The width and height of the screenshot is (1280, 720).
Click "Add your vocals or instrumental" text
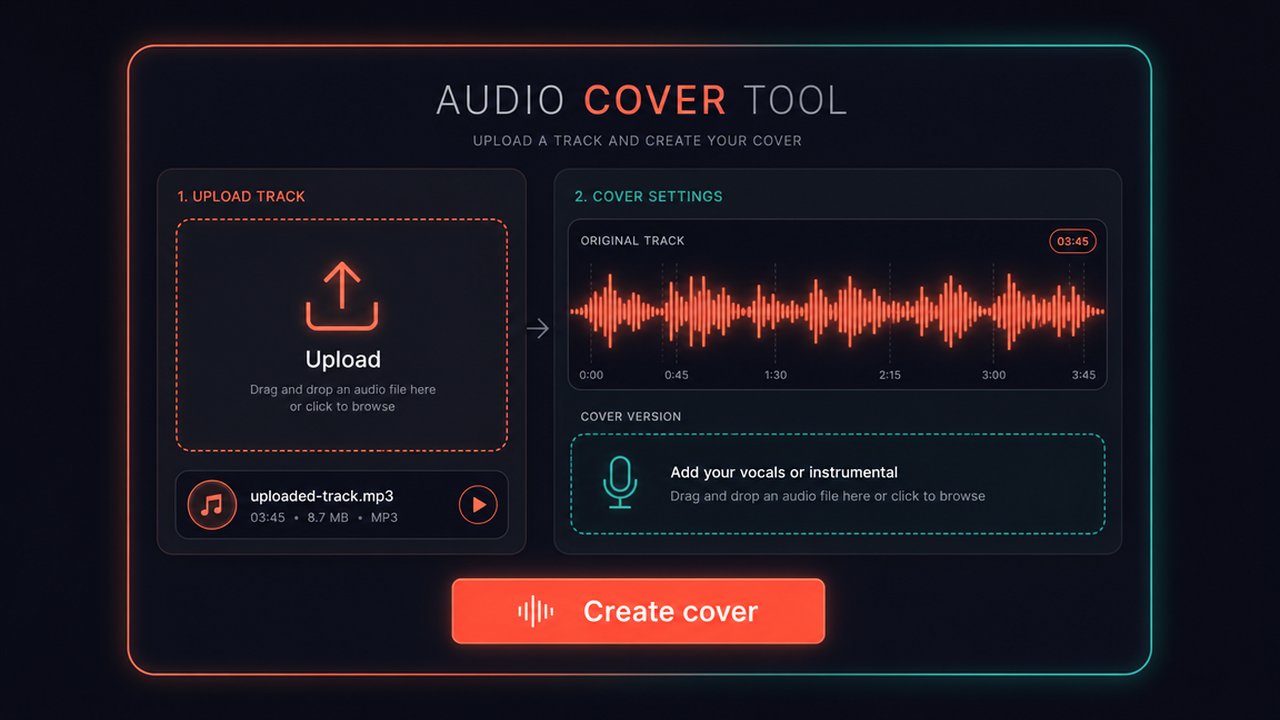click(784, 472)
